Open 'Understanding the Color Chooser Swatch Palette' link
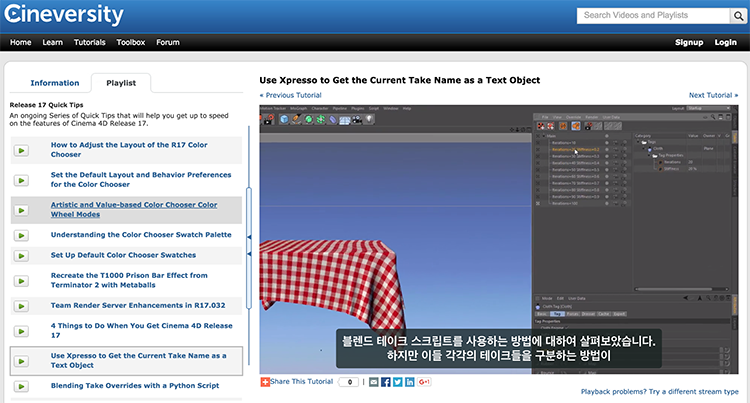This screenshot has width=750, height=403. (141, 235)
